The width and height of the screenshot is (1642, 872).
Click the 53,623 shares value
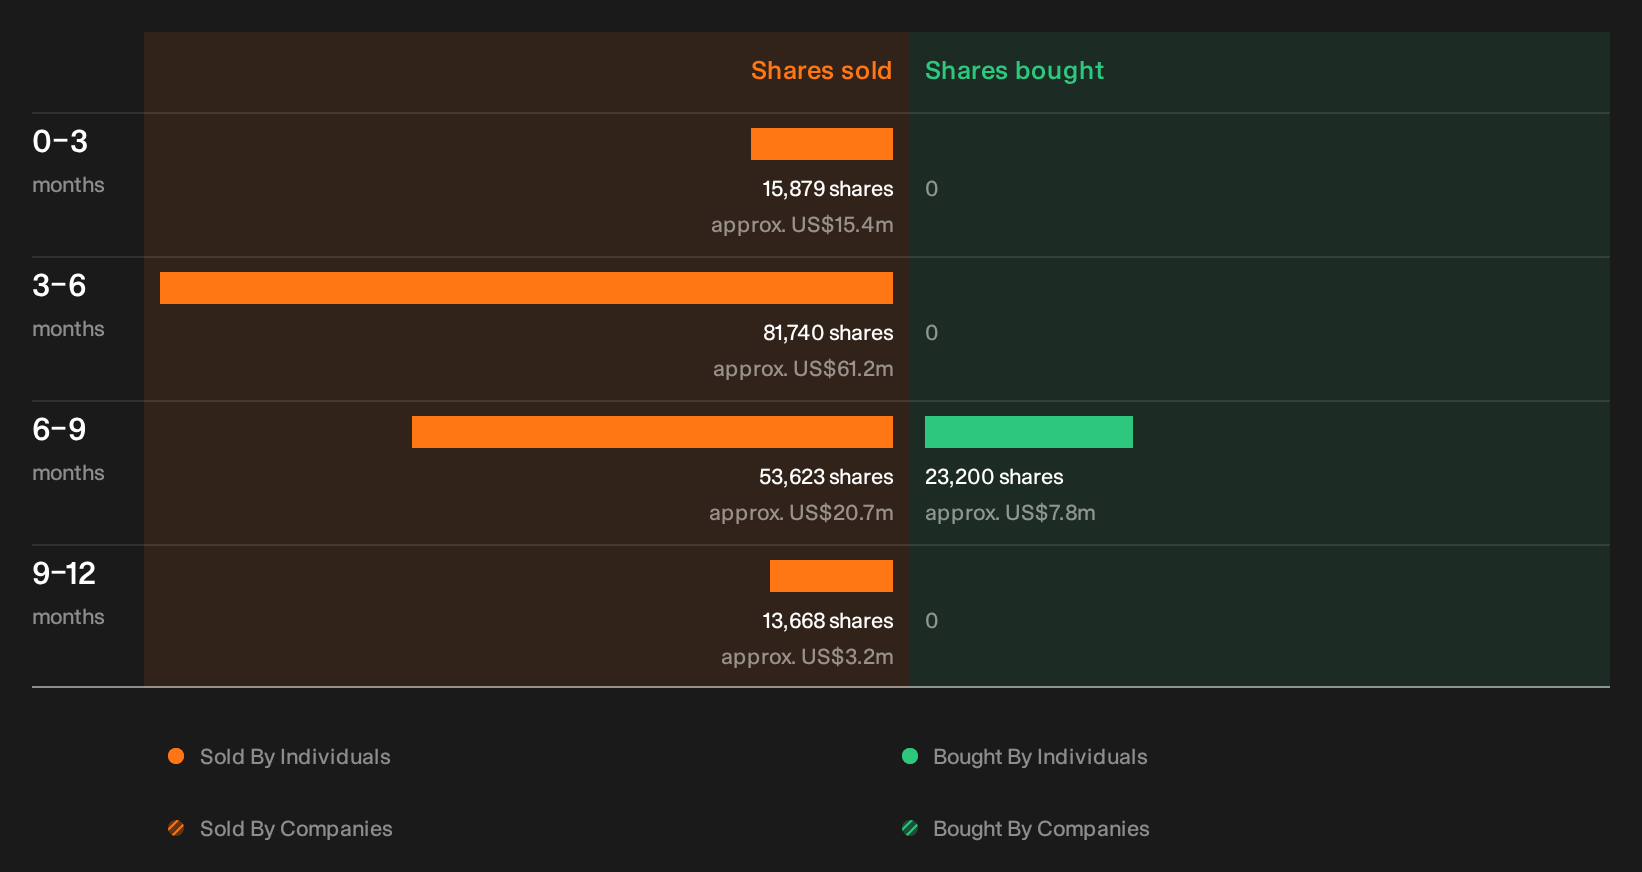(826, 477)
